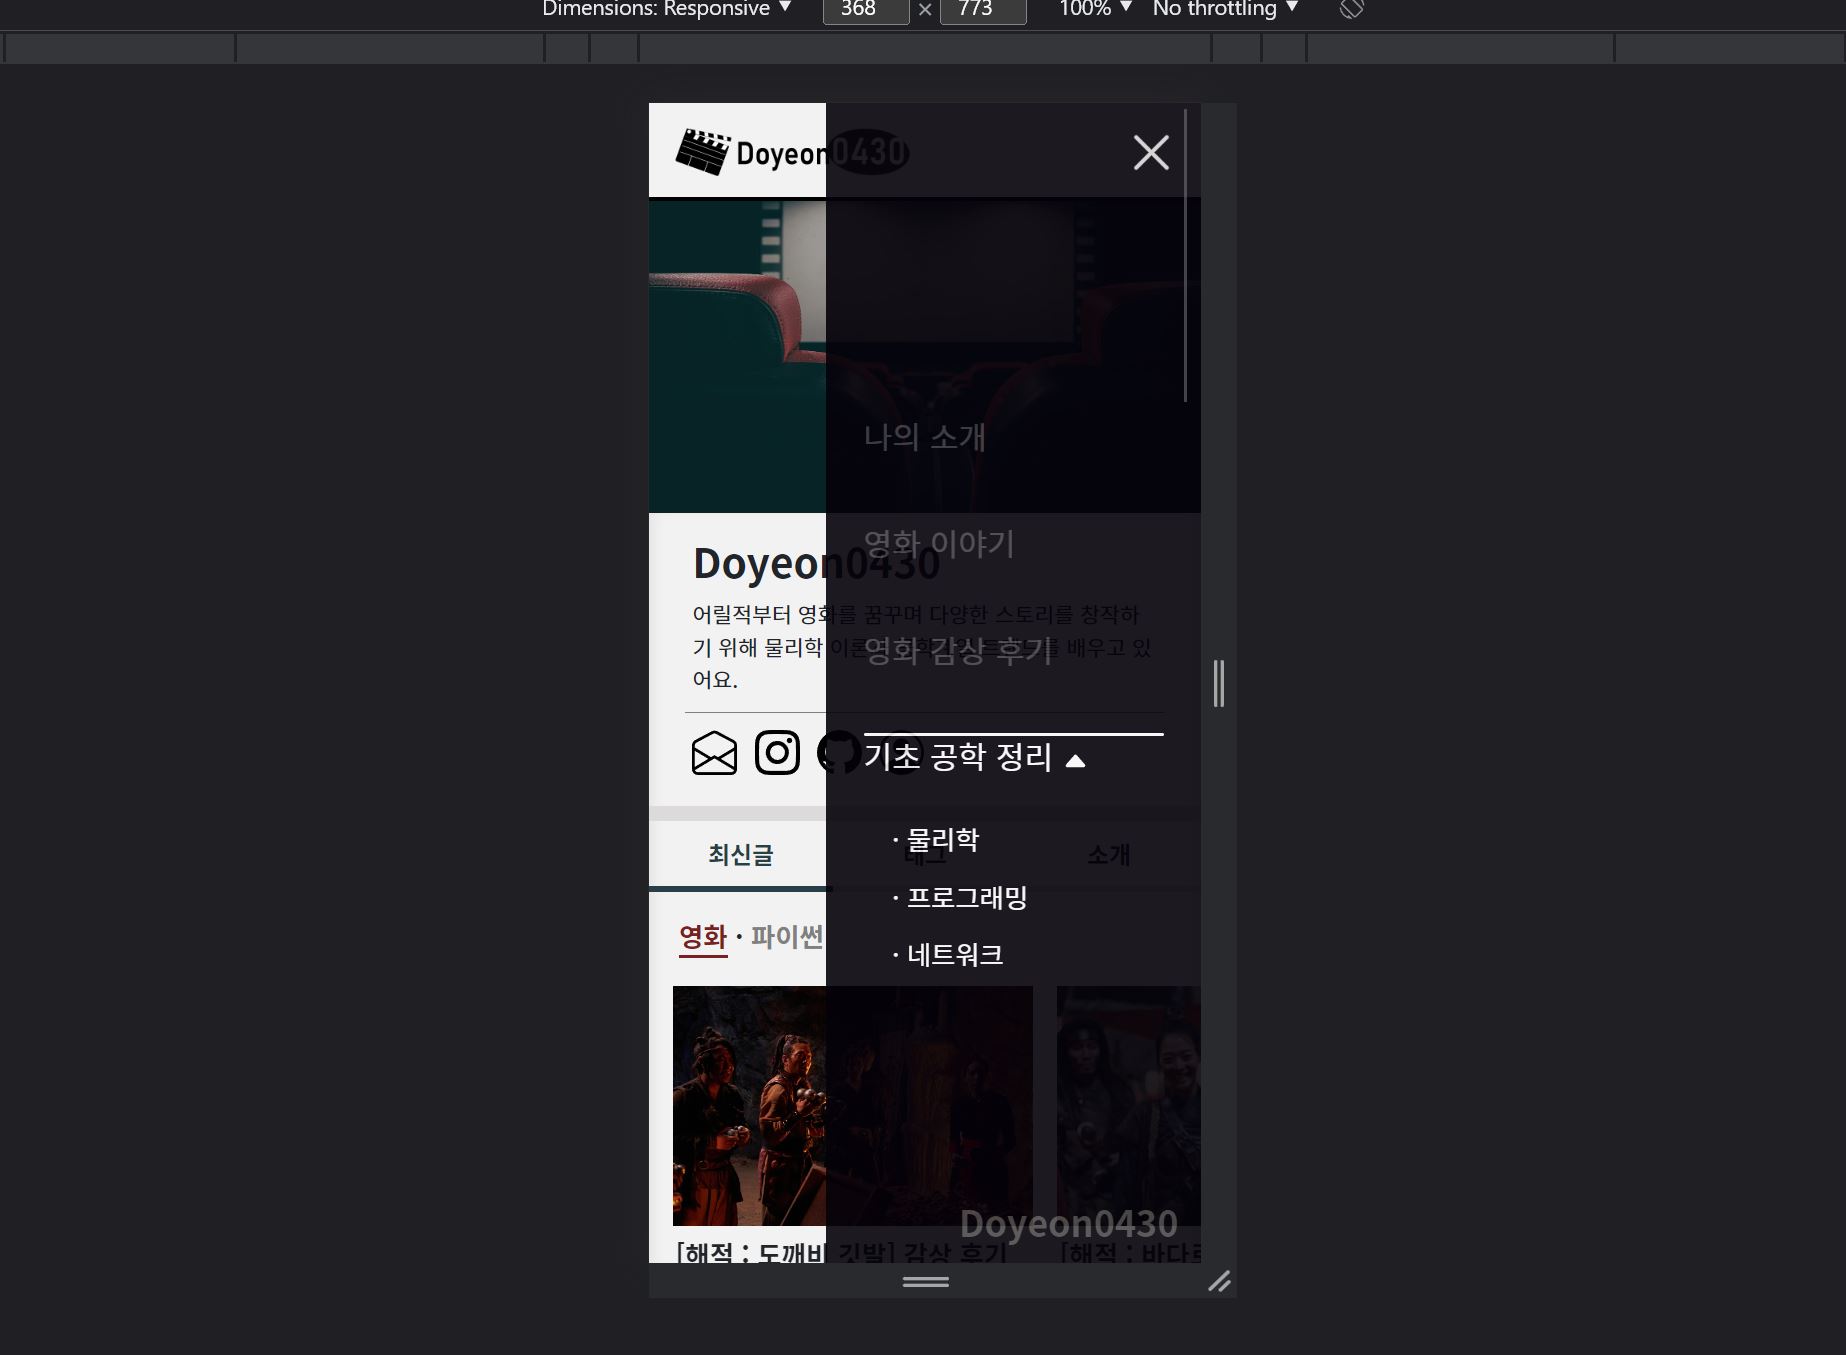Switch to the 소개 tab
Screen dimensions: 1846x1355
click(1109, 855)
